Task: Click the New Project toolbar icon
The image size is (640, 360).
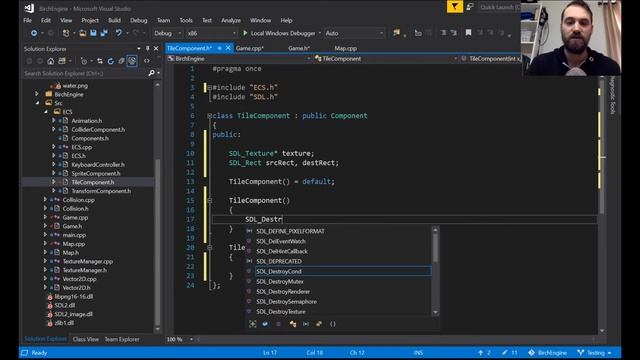Action: click(66, 33)
